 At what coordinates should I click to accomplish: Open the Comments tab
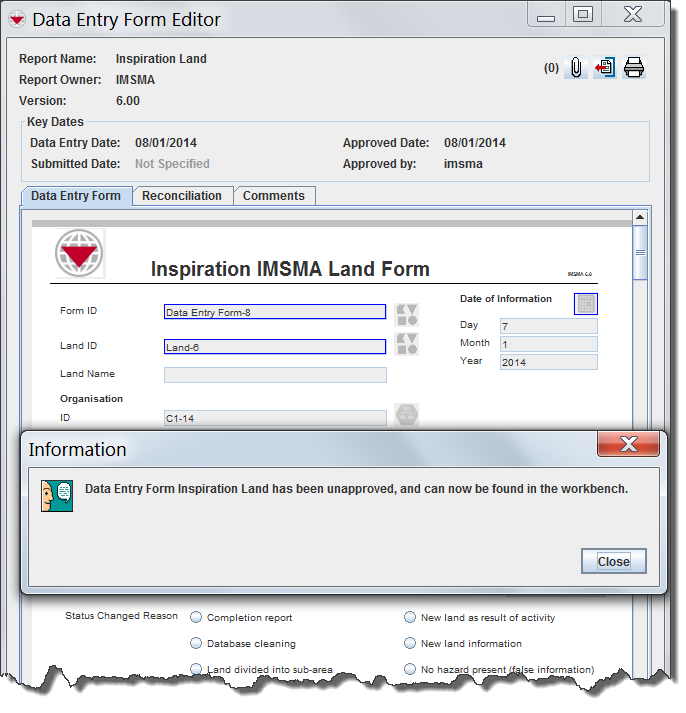(274, 196)
